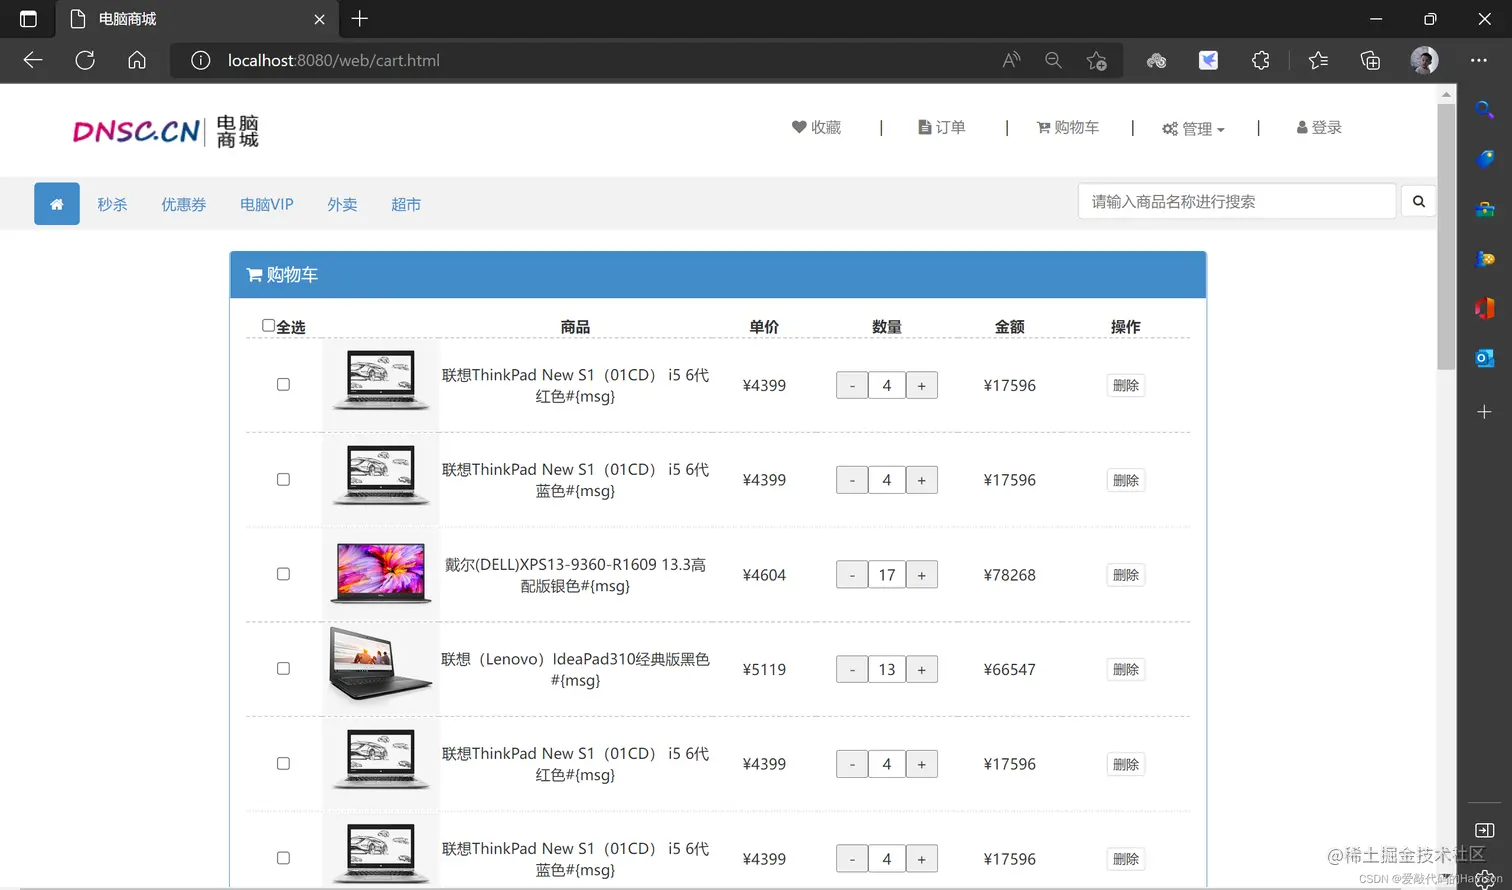This screenshot has height=890, width=1512.
Task: Open a new browser tab
Action: [x=360, y=19]
